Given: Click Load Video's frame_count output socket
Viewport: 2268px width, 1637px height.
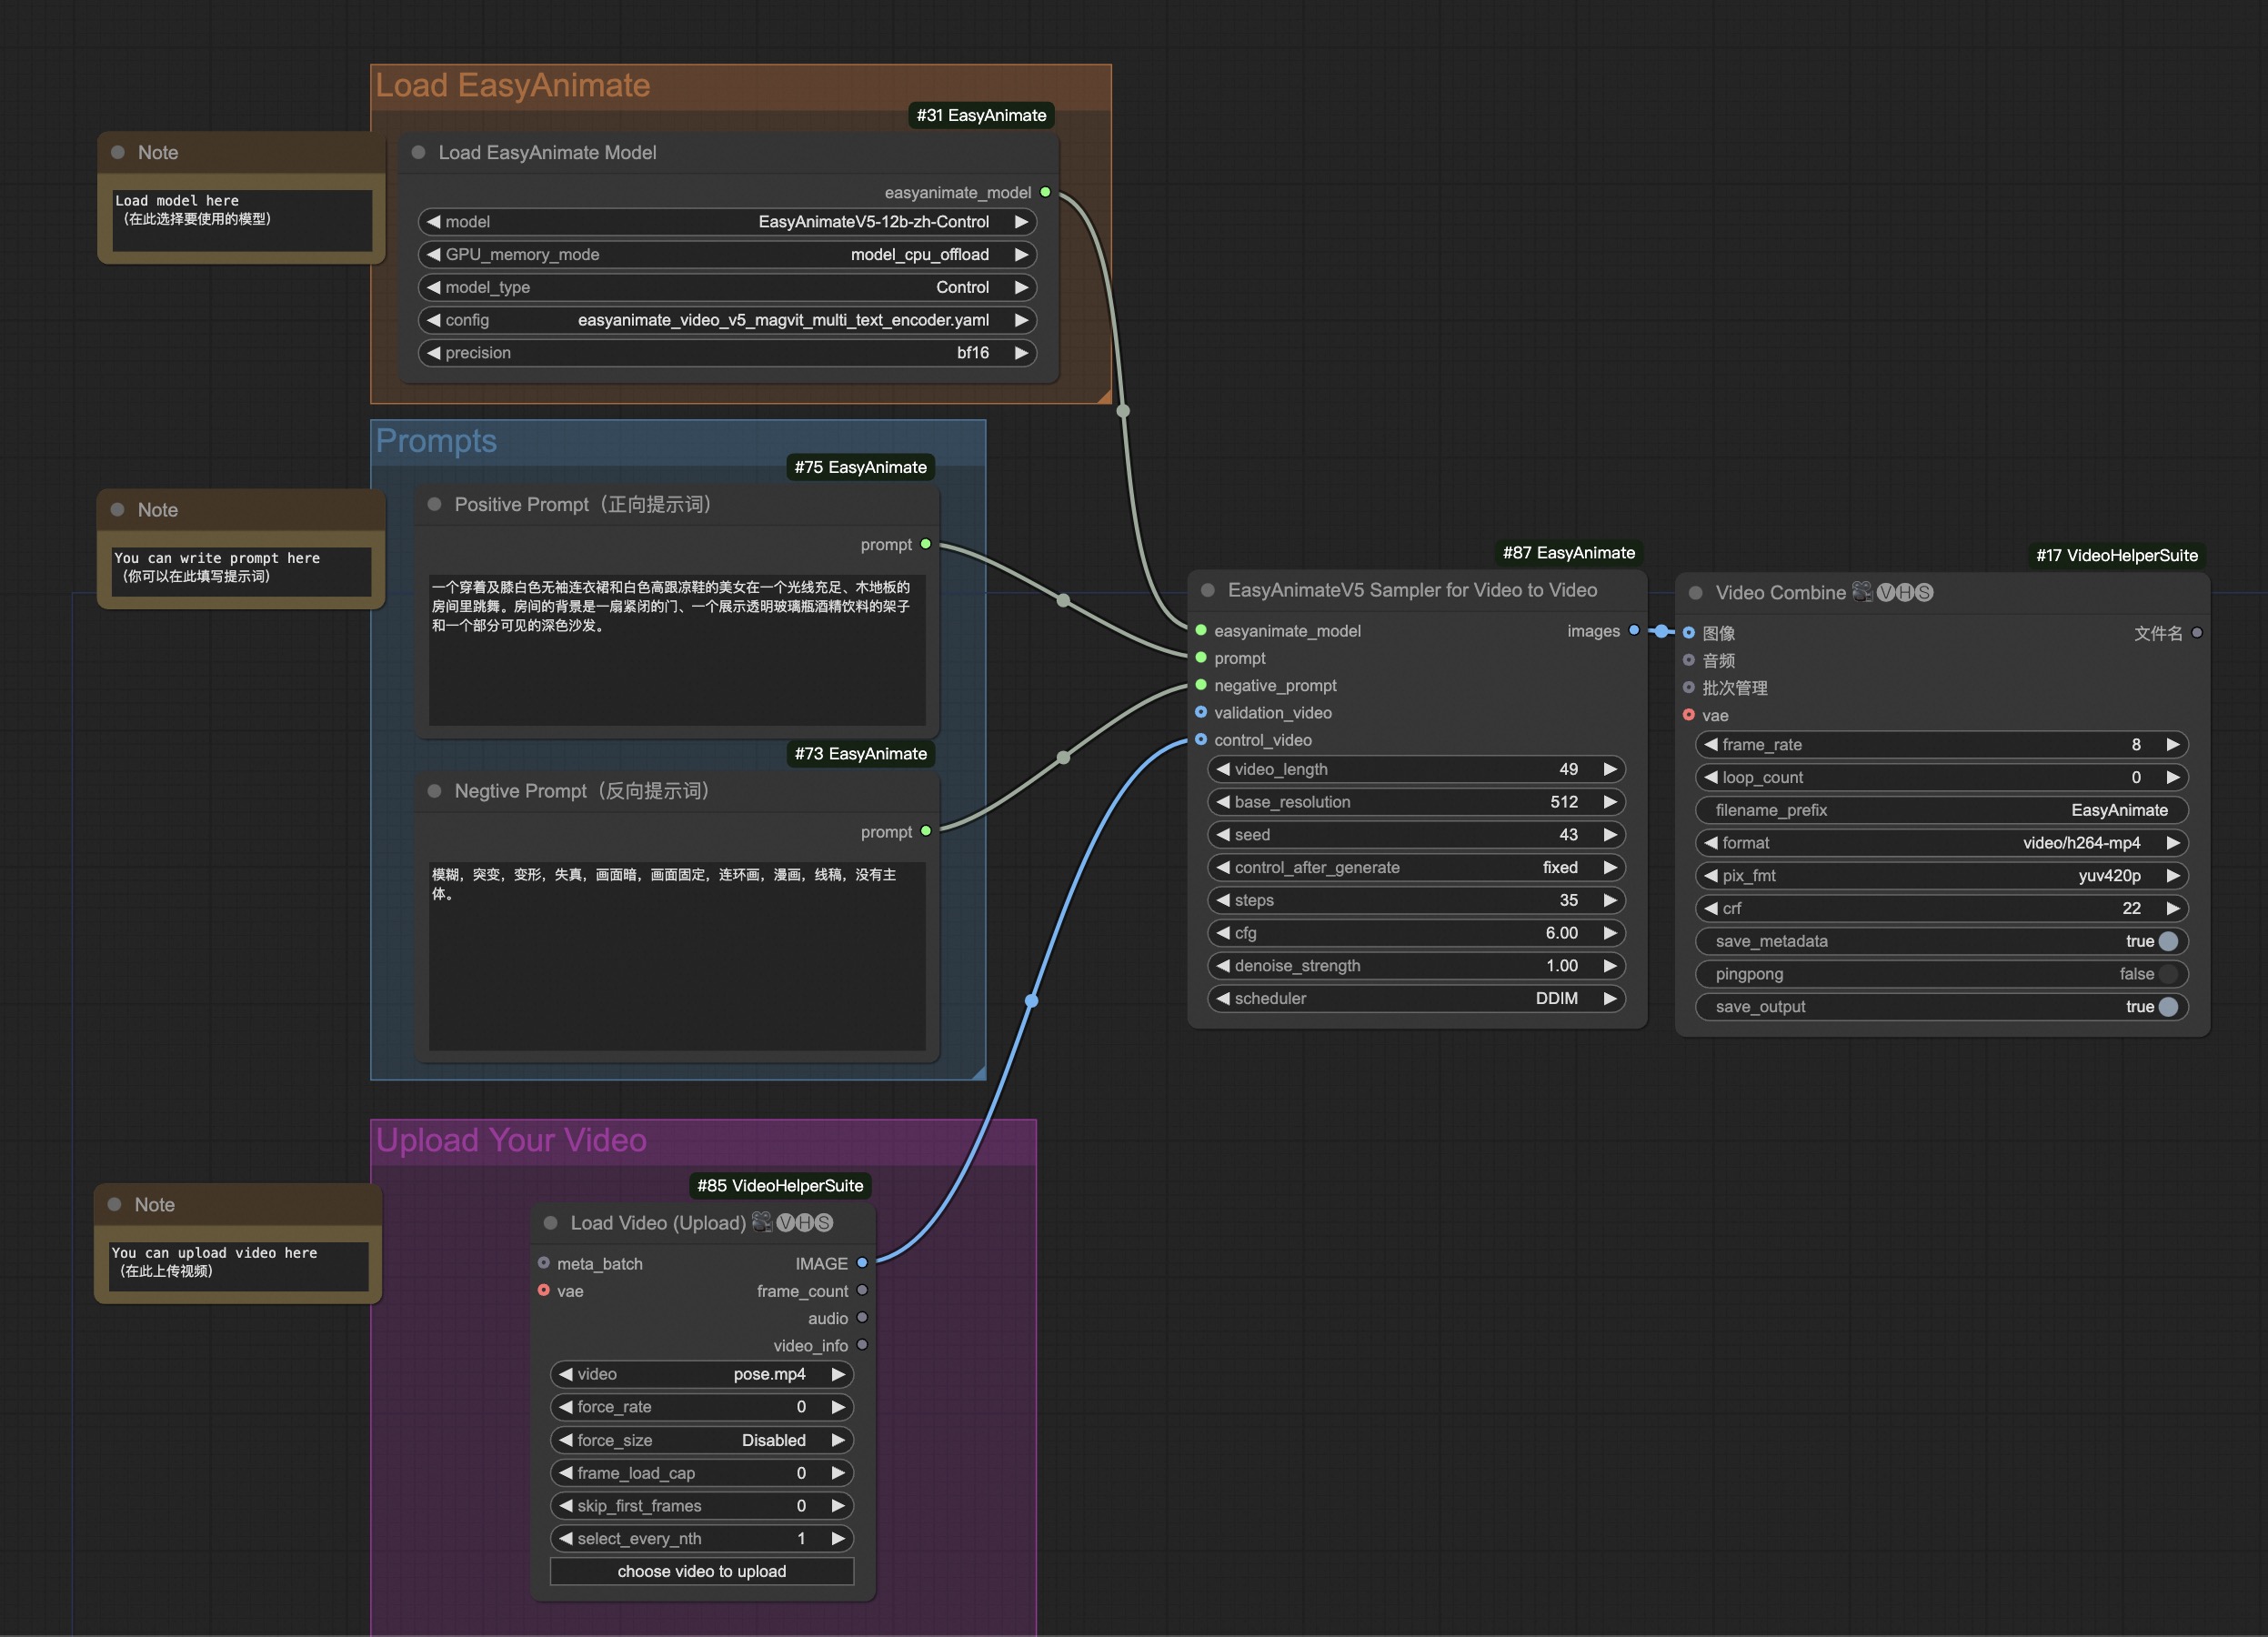Looking at the screenshot, I should [x=862, y=1290].
